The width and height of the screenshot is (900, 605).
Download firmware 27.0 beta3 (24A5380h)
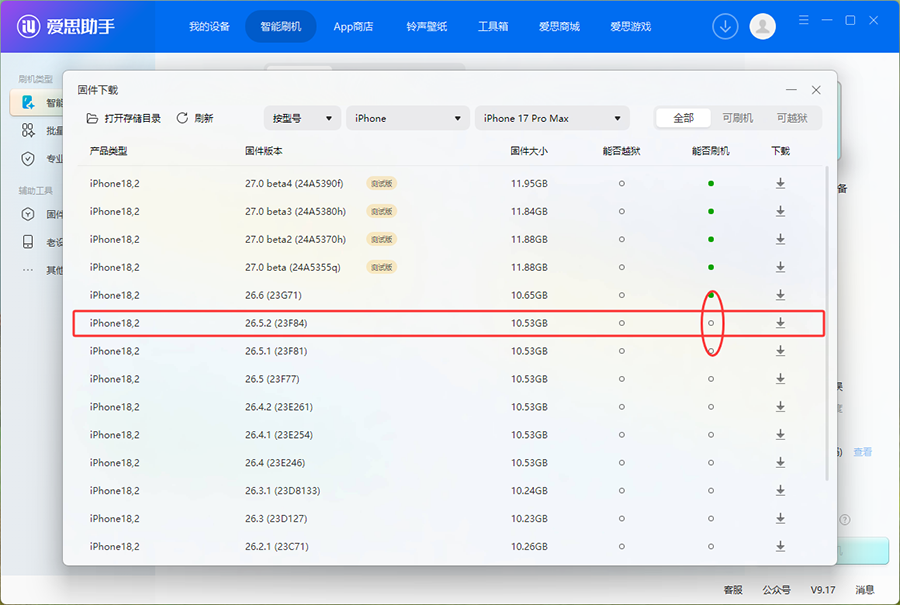click(x=780, y=211)
